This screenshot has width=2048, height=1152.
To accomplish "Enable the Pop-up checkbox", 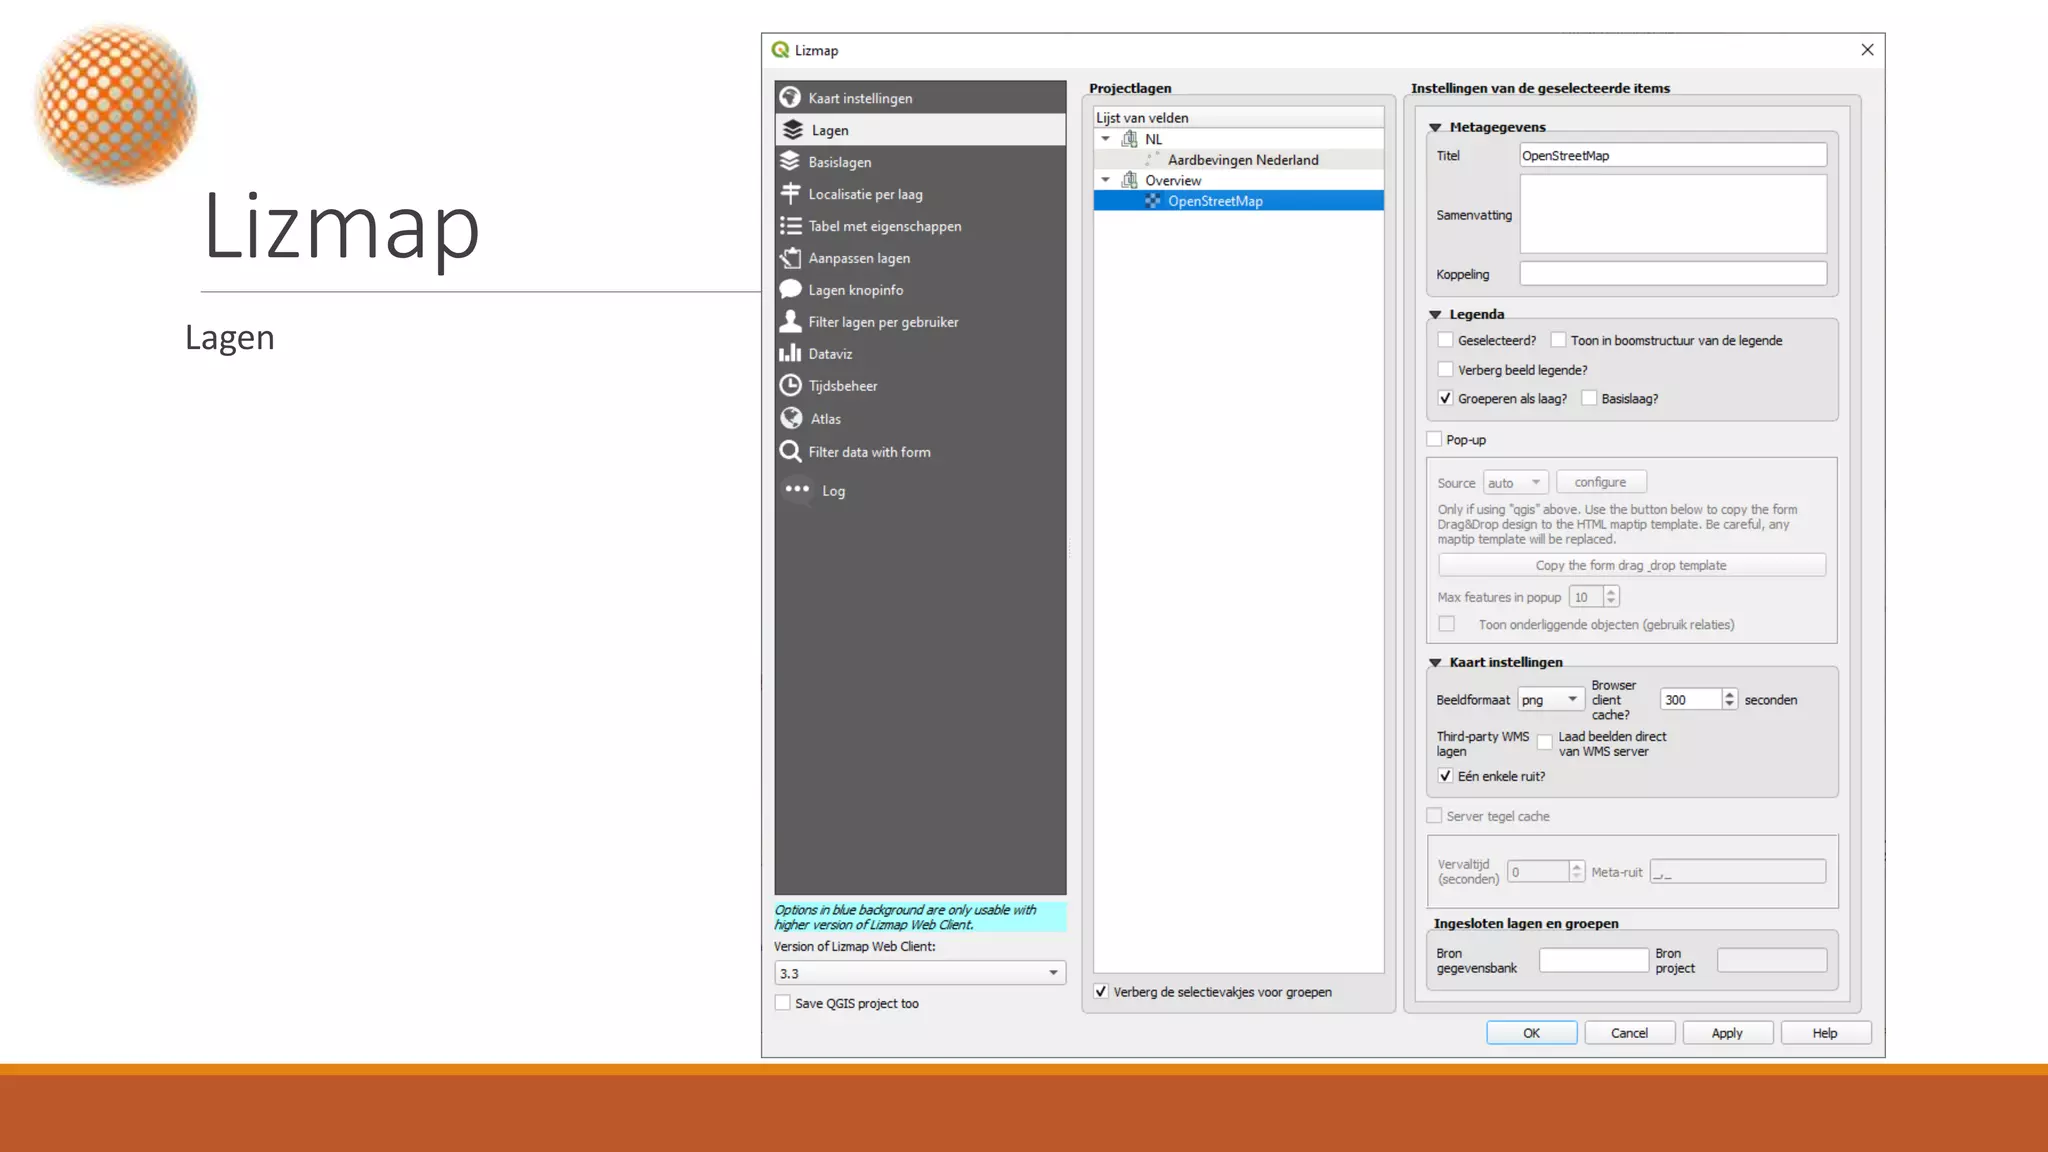I will (1434, 439).
